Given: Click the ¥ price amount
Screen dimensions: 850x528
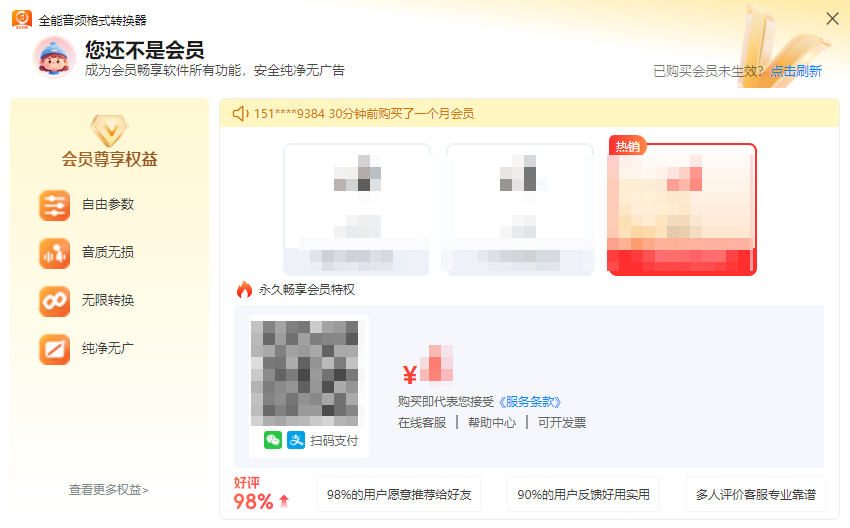Looking at the screenshot, I should [x=428, y=365].
